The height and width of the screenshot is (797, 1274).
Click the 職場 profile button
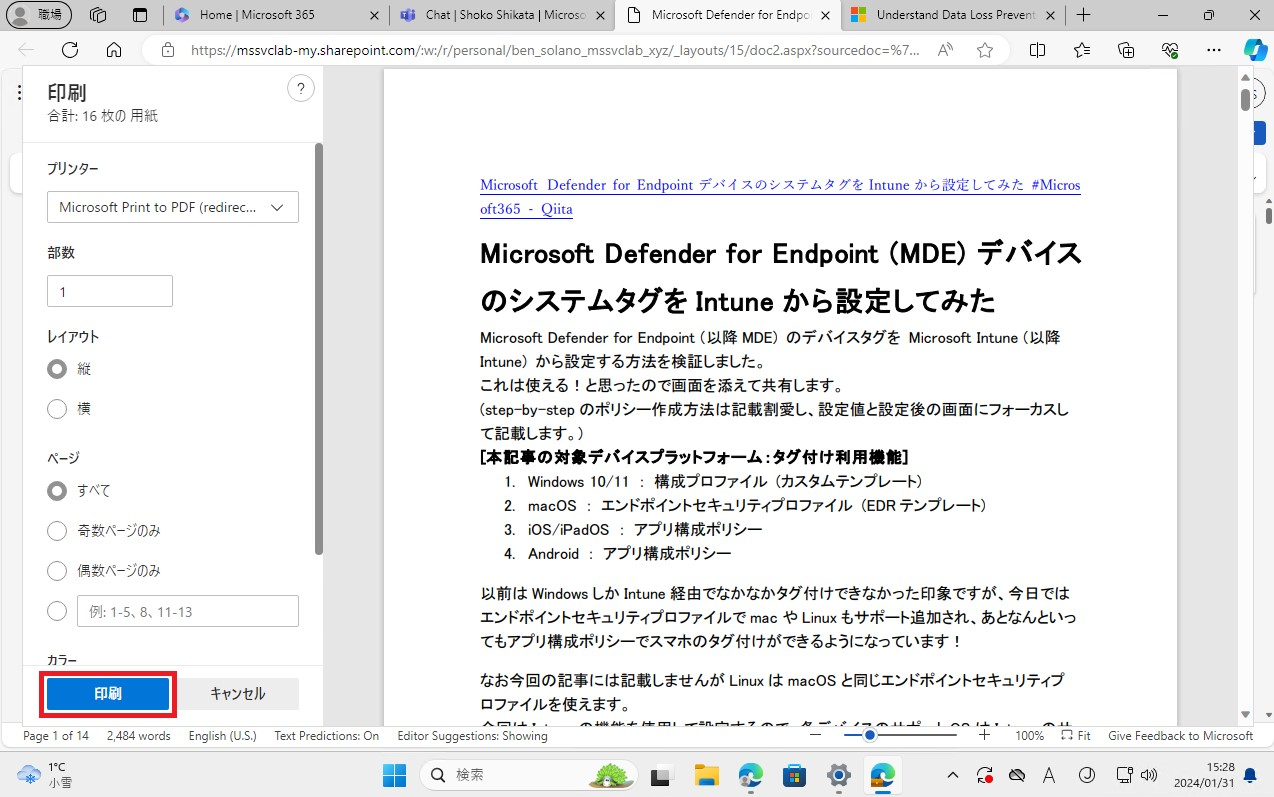coord(39,15)
